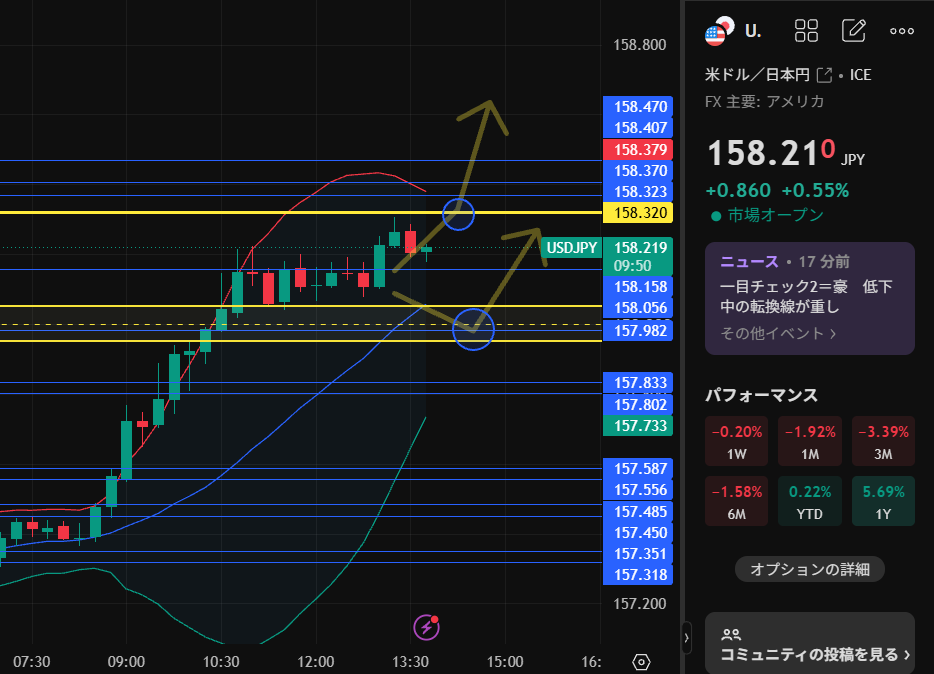This screenshot has width=934, height=674.
Task: Click the 157.587 price label
Action: pos(638,469)
